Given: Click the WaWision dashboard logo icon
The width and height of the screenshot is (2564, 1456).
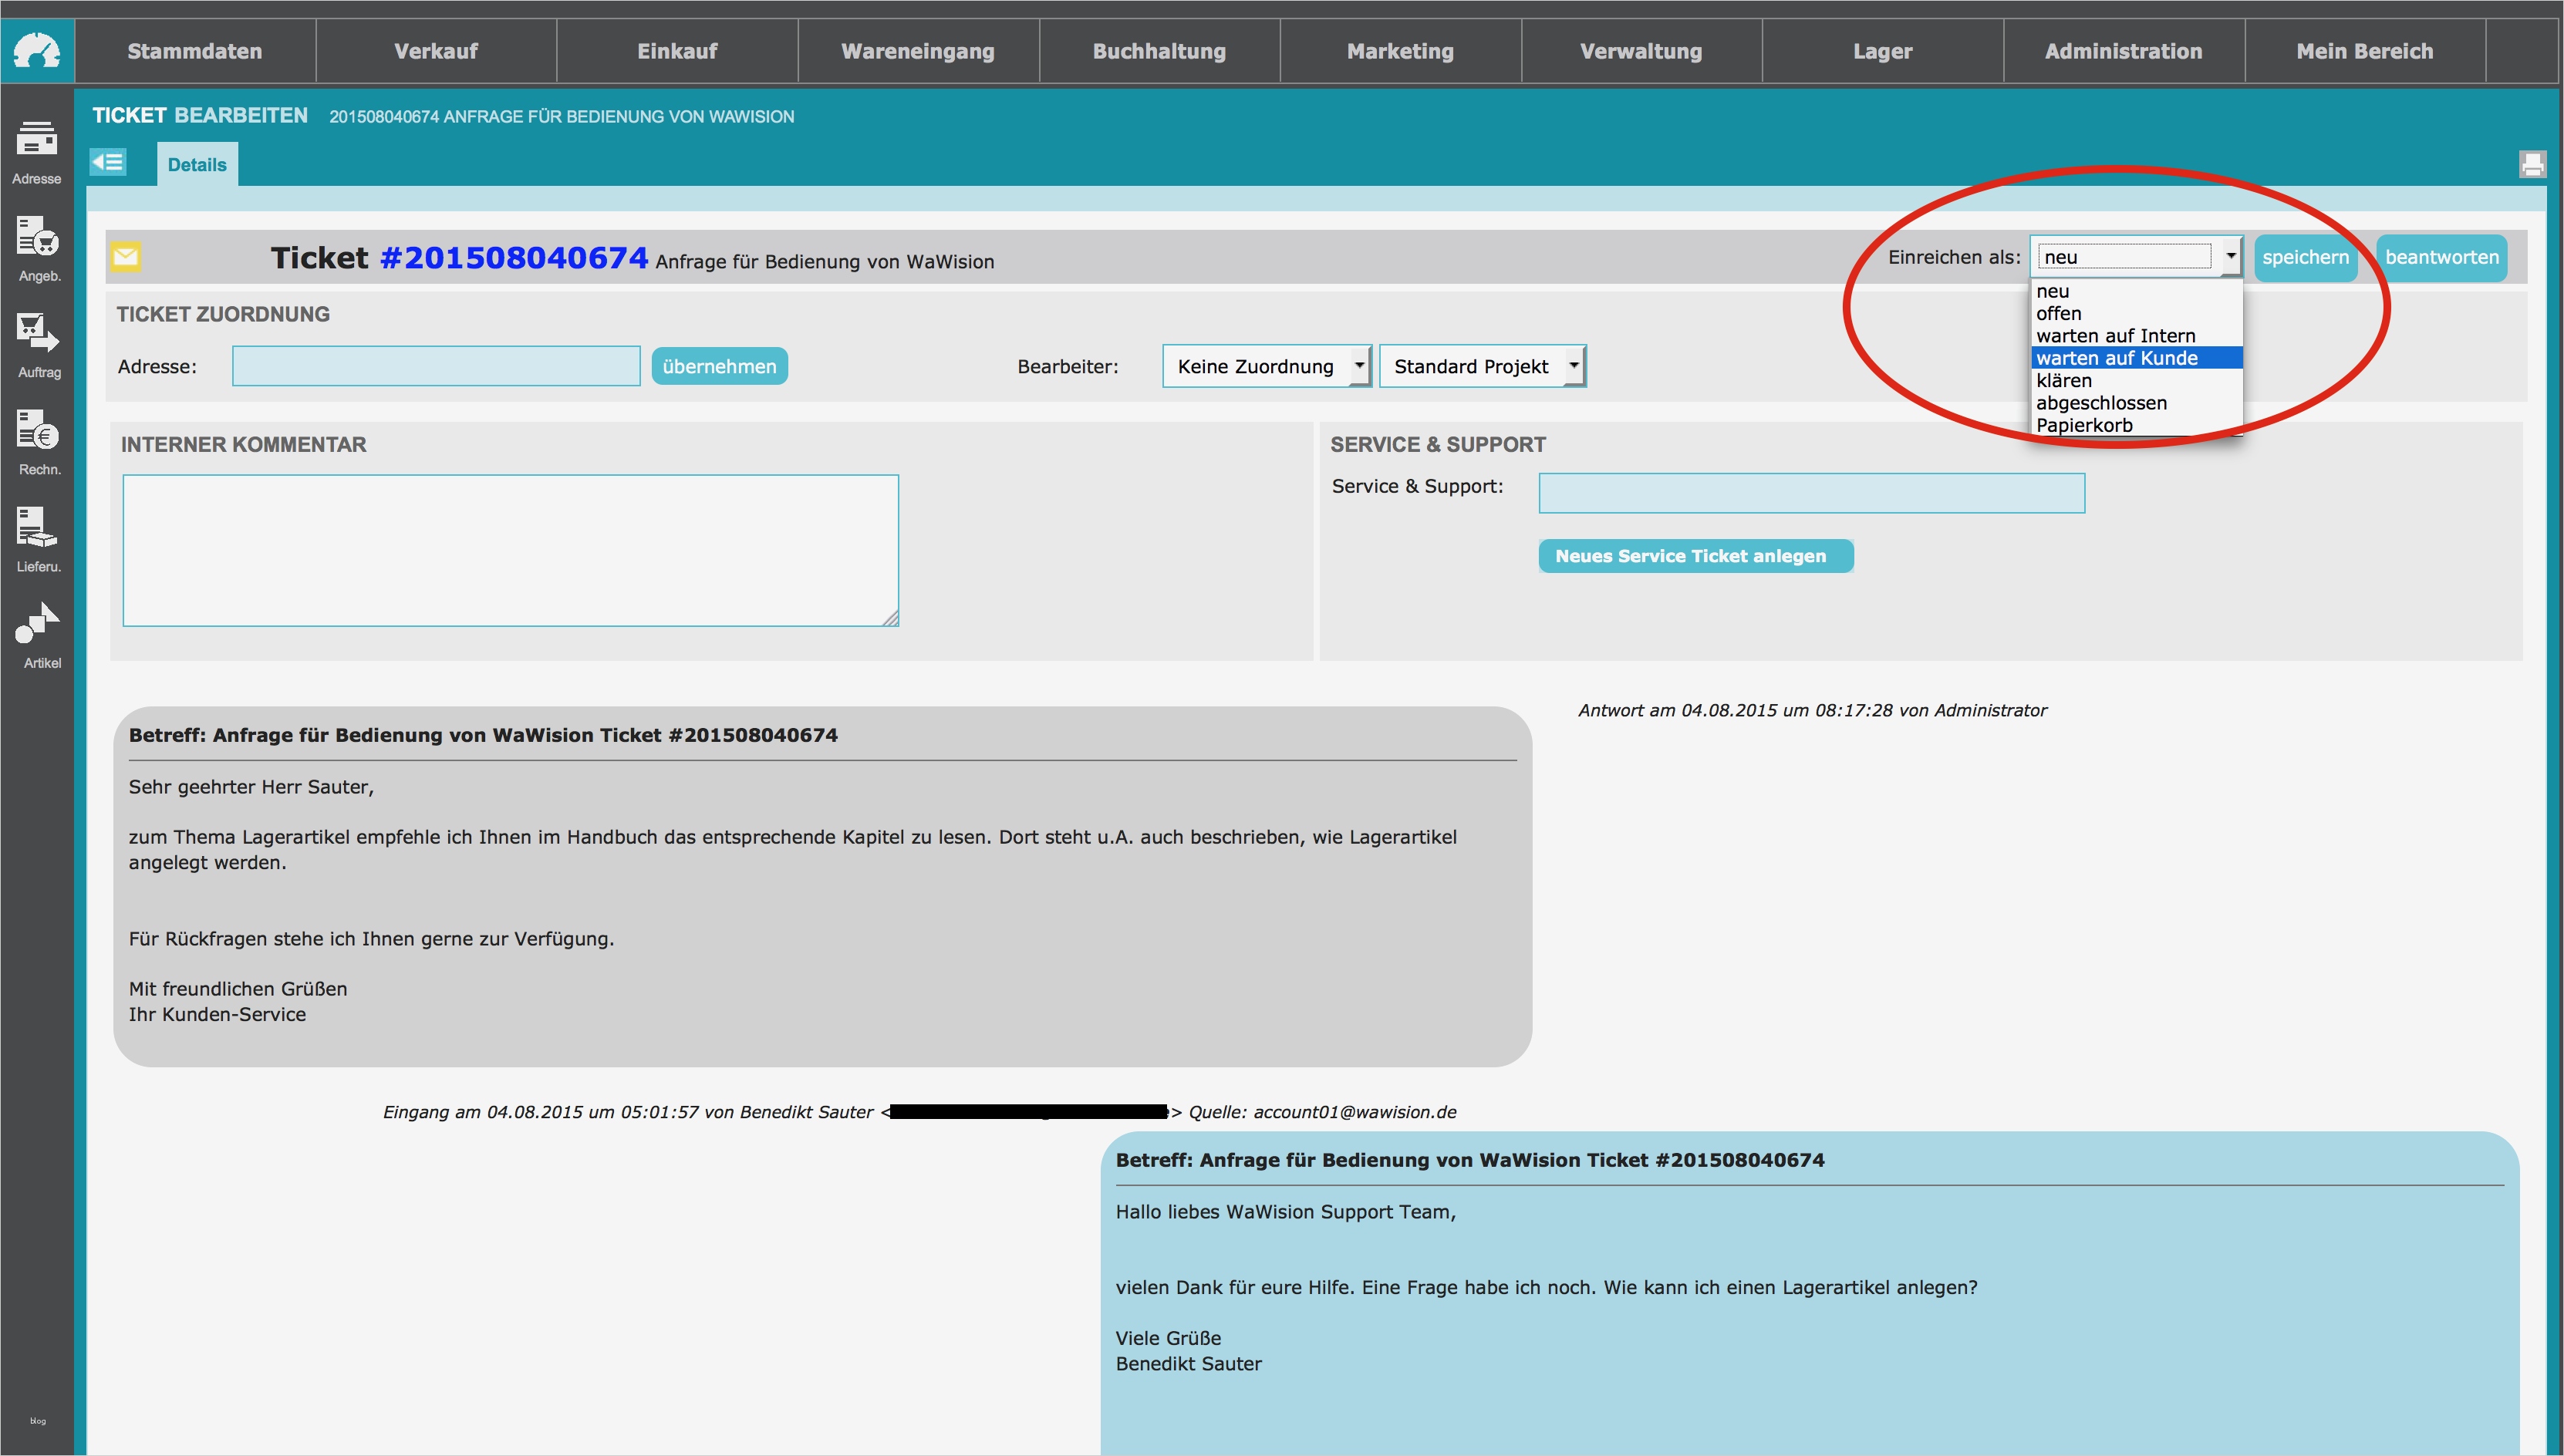Looking at the screenshot, I should coord(37,50).
